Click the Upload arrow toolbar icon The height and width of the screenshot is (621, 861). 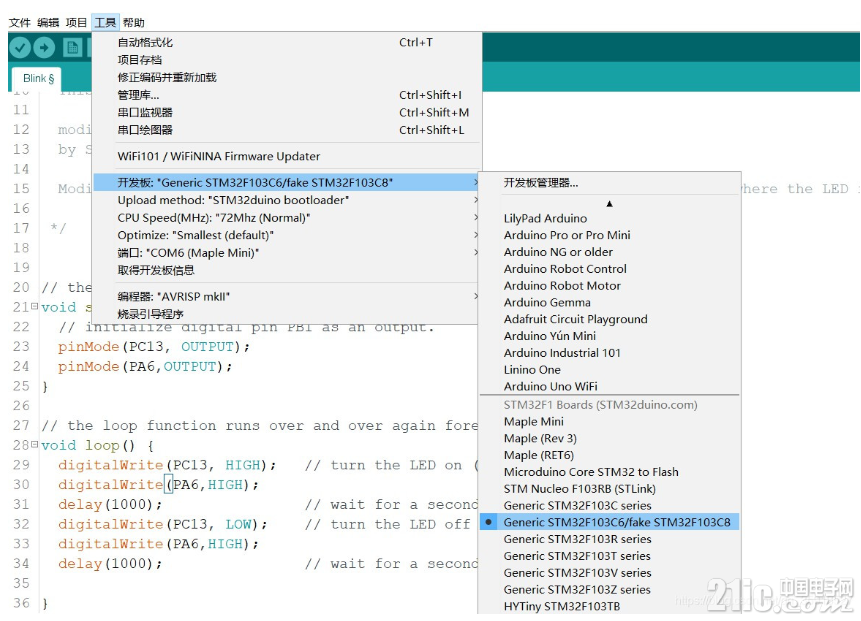coord(44,48)
